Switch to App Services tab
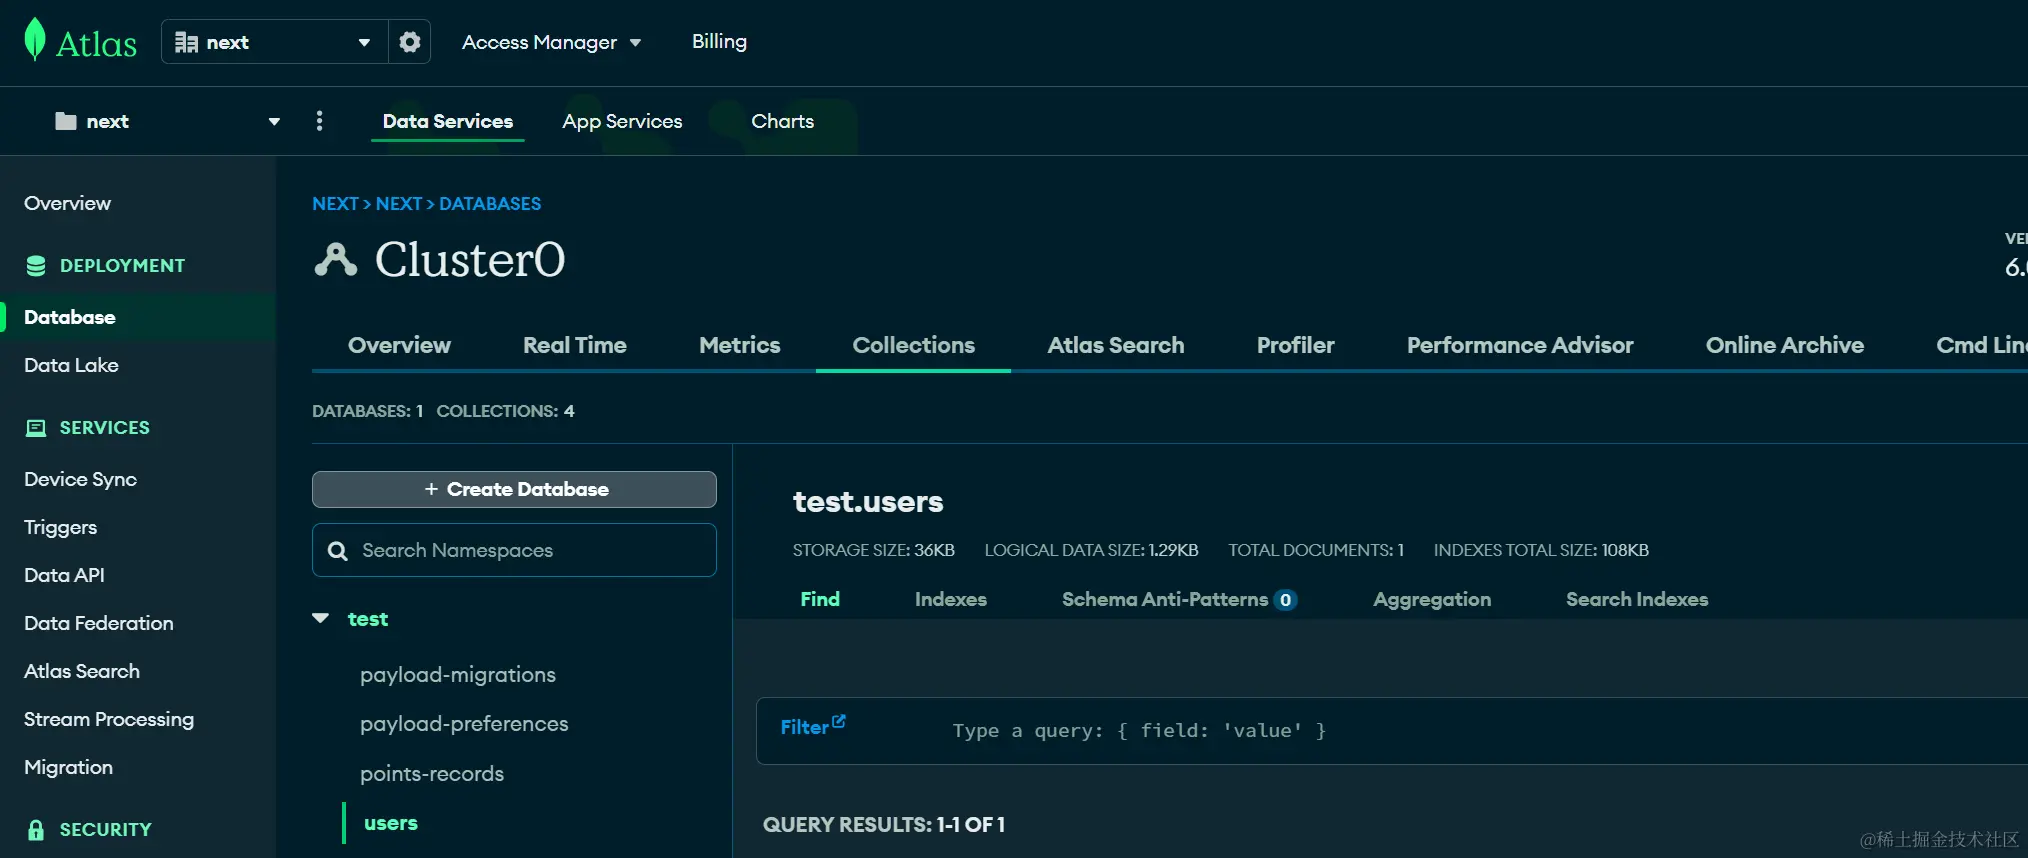Screen dimensions: 2028x858 click(622, 121)
